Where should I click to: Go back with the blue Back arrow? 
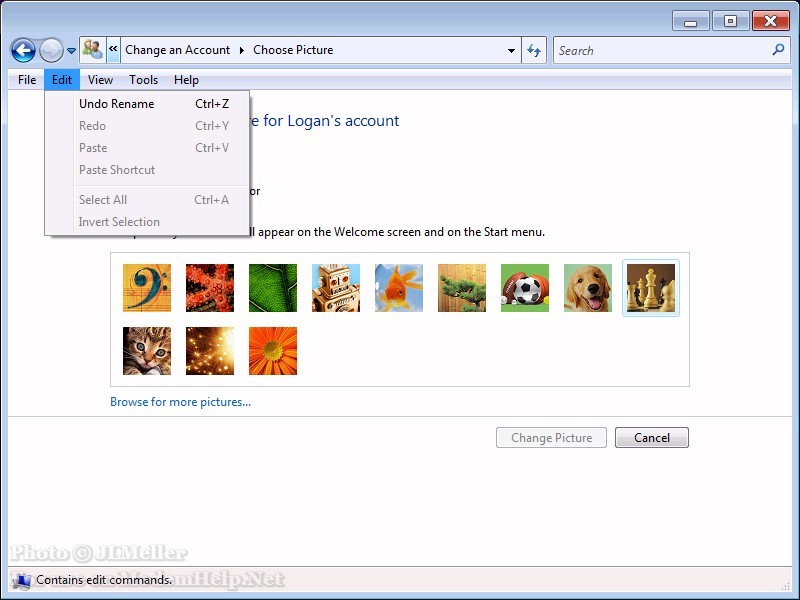(x=23, y=51)
